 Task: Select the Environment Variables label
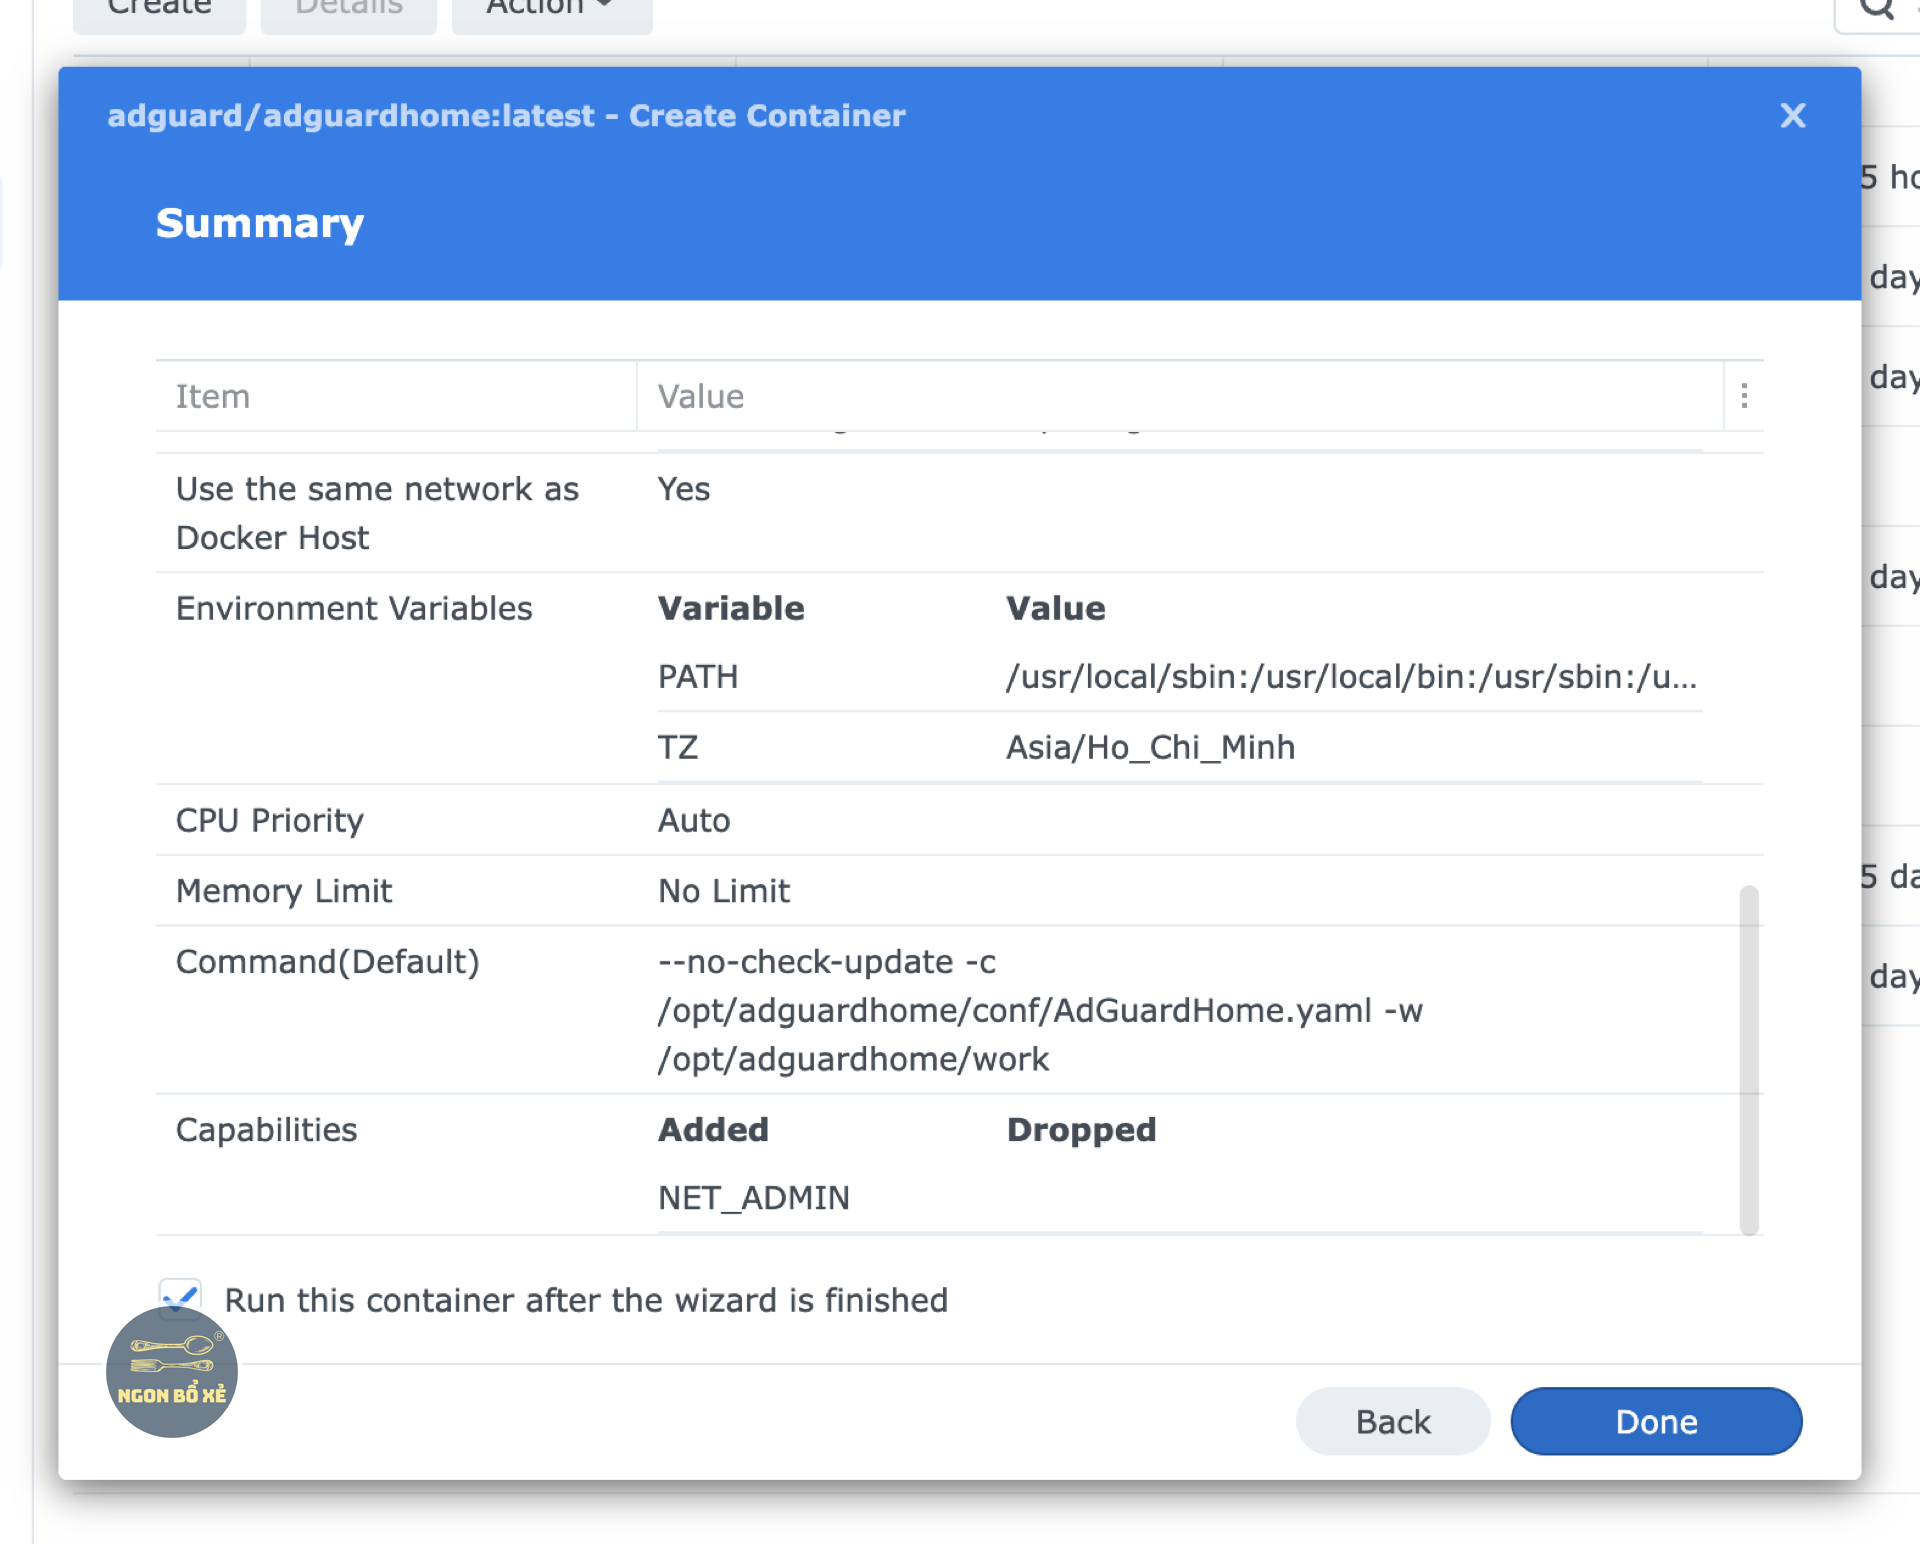click(x=354, y=608)
